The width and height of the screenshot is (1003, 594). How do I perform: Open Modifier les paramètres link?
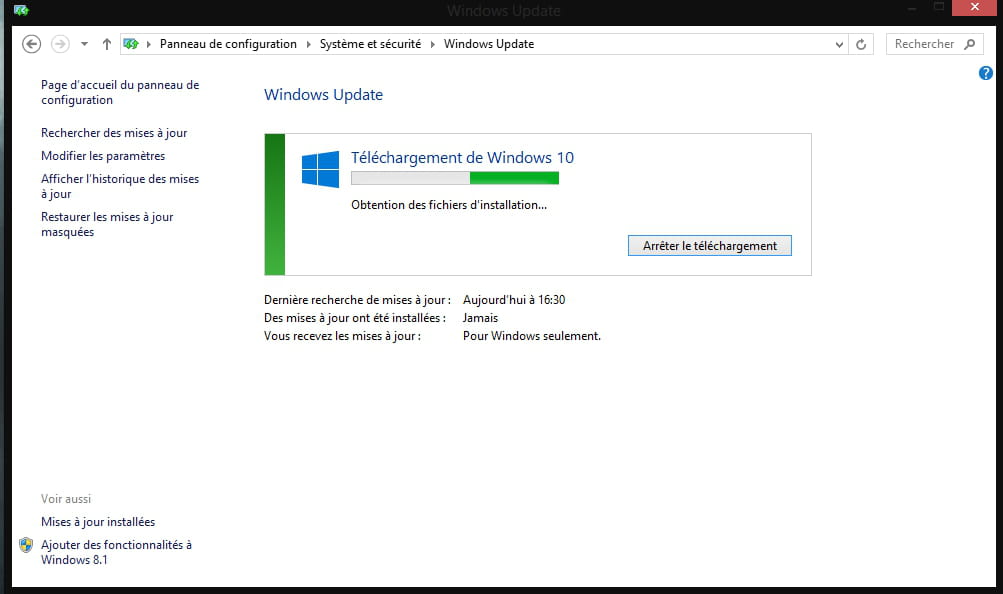(103, 155)
